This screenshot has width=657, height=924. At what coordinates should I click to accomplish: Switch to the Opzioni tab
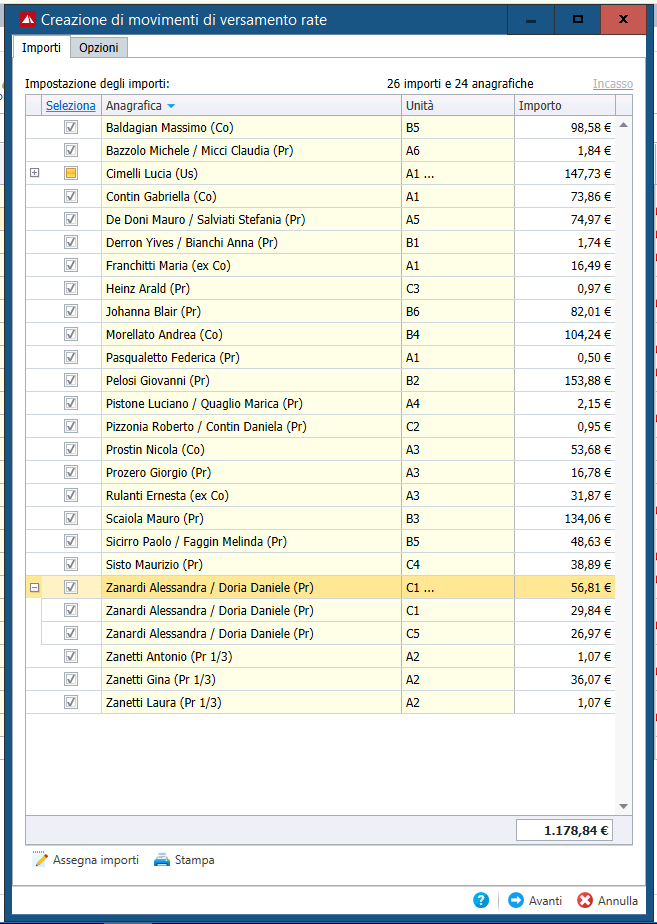[x=99, y=48]
